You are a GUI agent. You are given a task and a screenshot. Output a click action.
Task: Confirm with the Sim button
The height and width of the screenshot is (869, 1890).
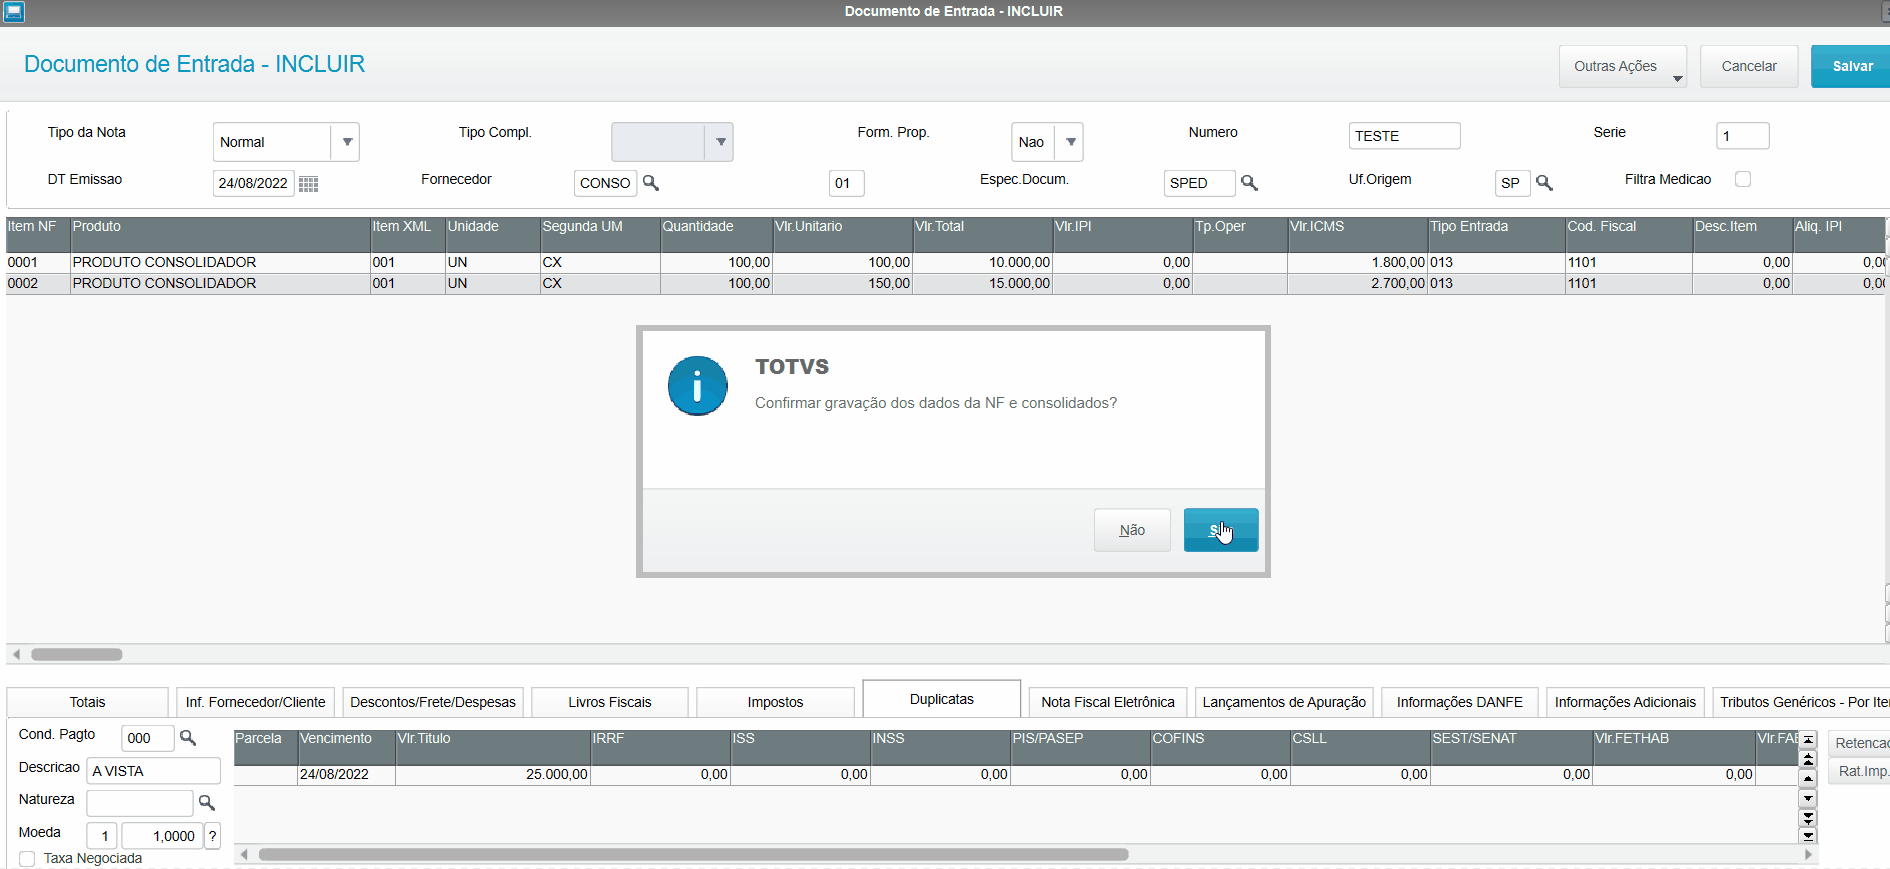pos(1221,530)
